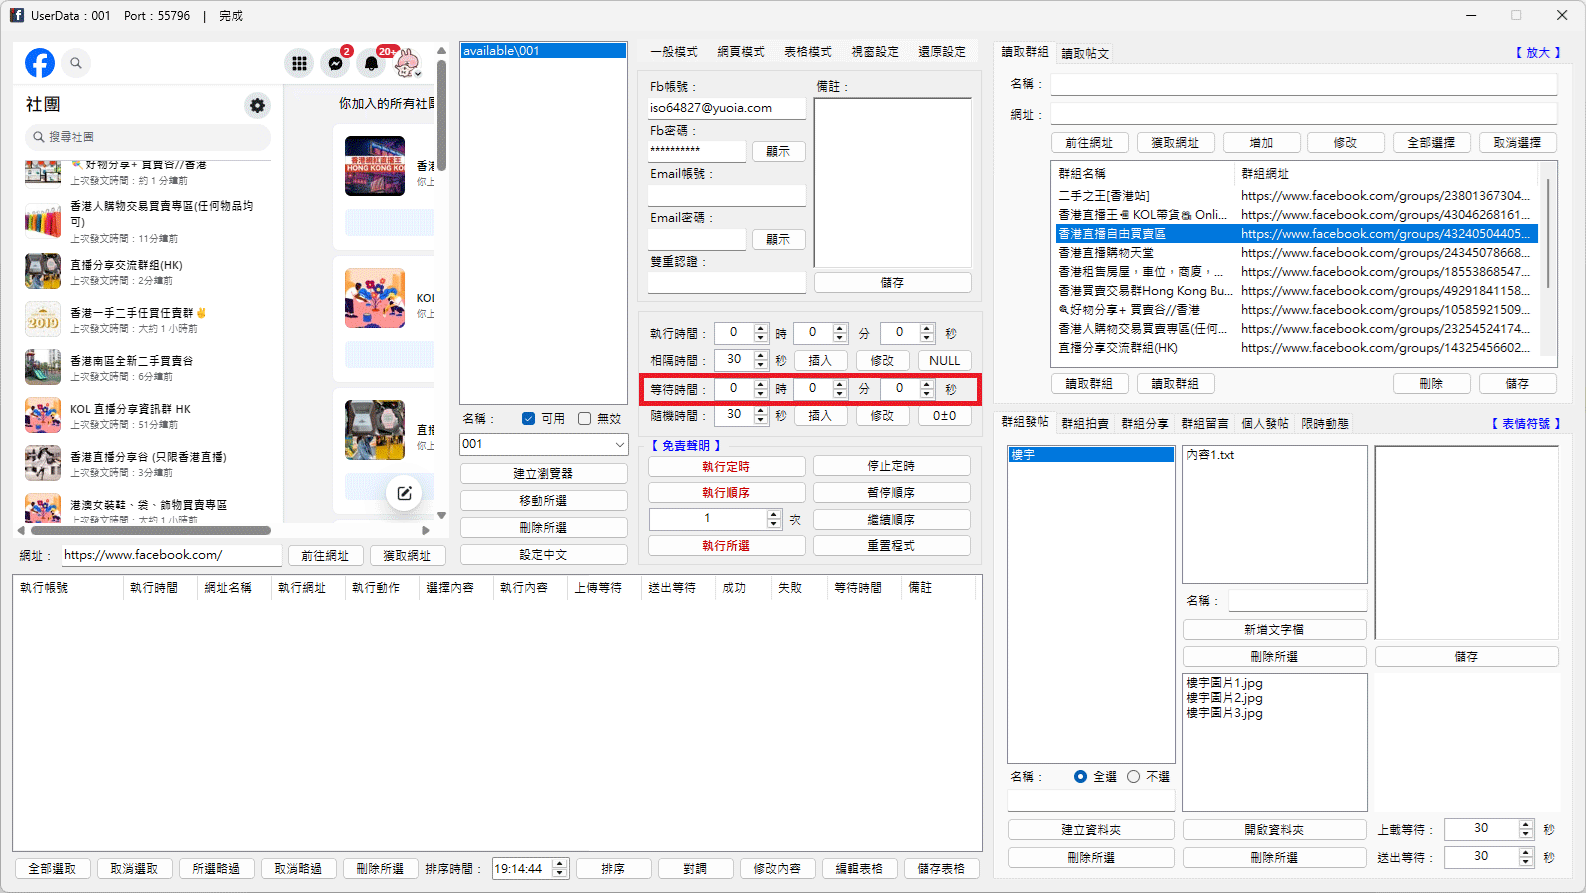Open the 直播分享交流群組(HK) sidebar thumbnail
Viewport: 1586px width, 893px height.
click(43, 271)
